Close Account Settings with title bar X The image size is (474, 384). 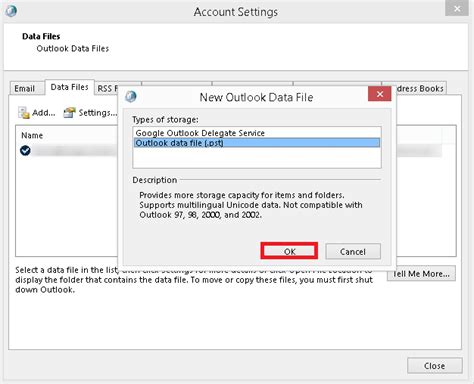click(457, 8)
